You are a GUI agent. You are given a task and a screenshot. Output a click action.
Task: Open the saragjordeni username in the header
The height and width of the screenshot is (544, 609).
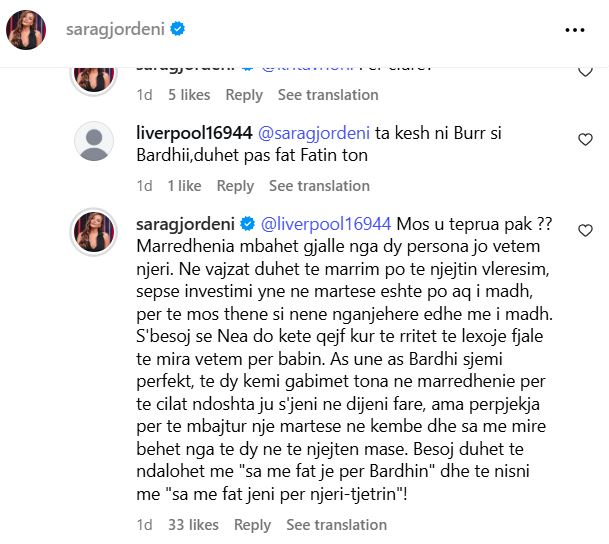pos(112,30)
